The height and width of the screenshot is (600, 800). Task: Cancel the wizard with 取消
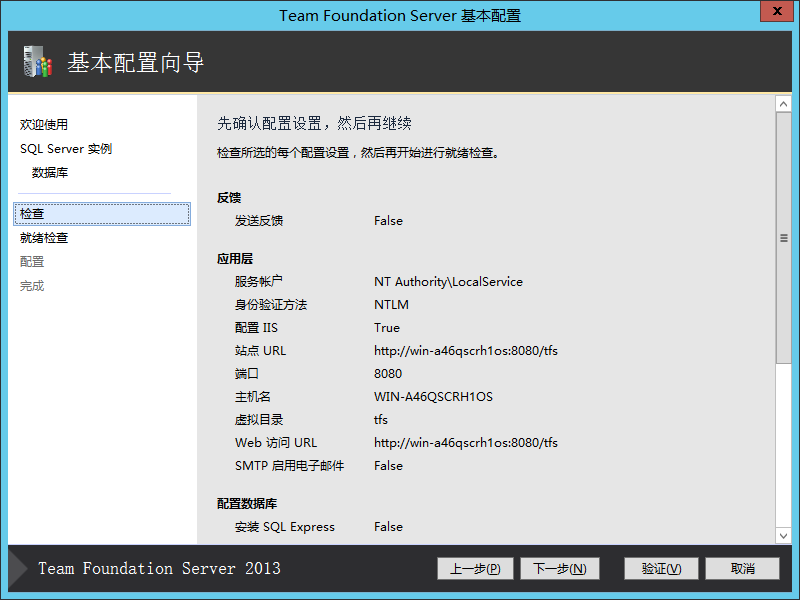pos(742,568)
